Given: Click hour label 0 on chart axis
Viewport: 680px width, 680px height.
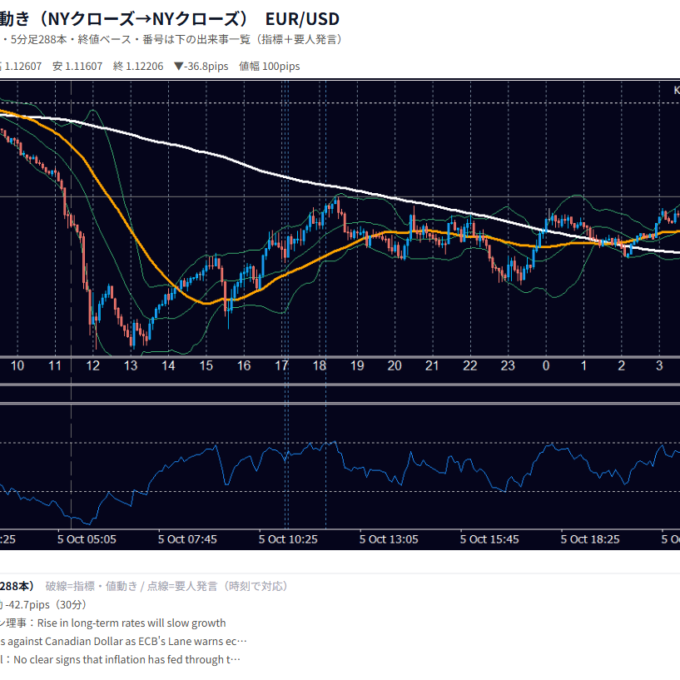Looking at the screenshot, I should point(546,366).
